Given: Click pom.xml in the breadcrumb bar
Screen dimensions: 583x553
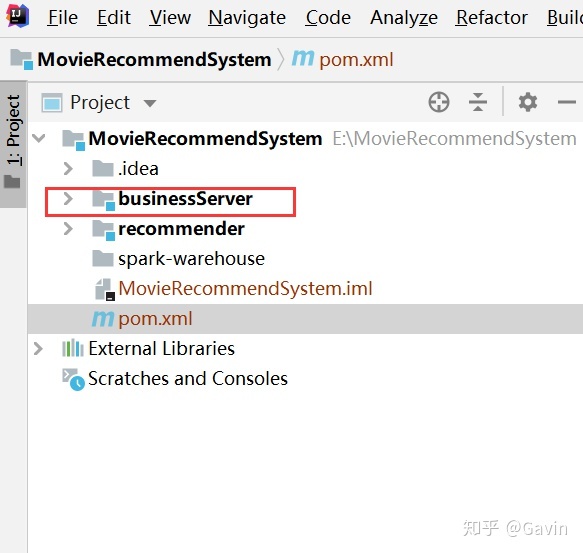Looking at the screenshot, I should 356,60.
